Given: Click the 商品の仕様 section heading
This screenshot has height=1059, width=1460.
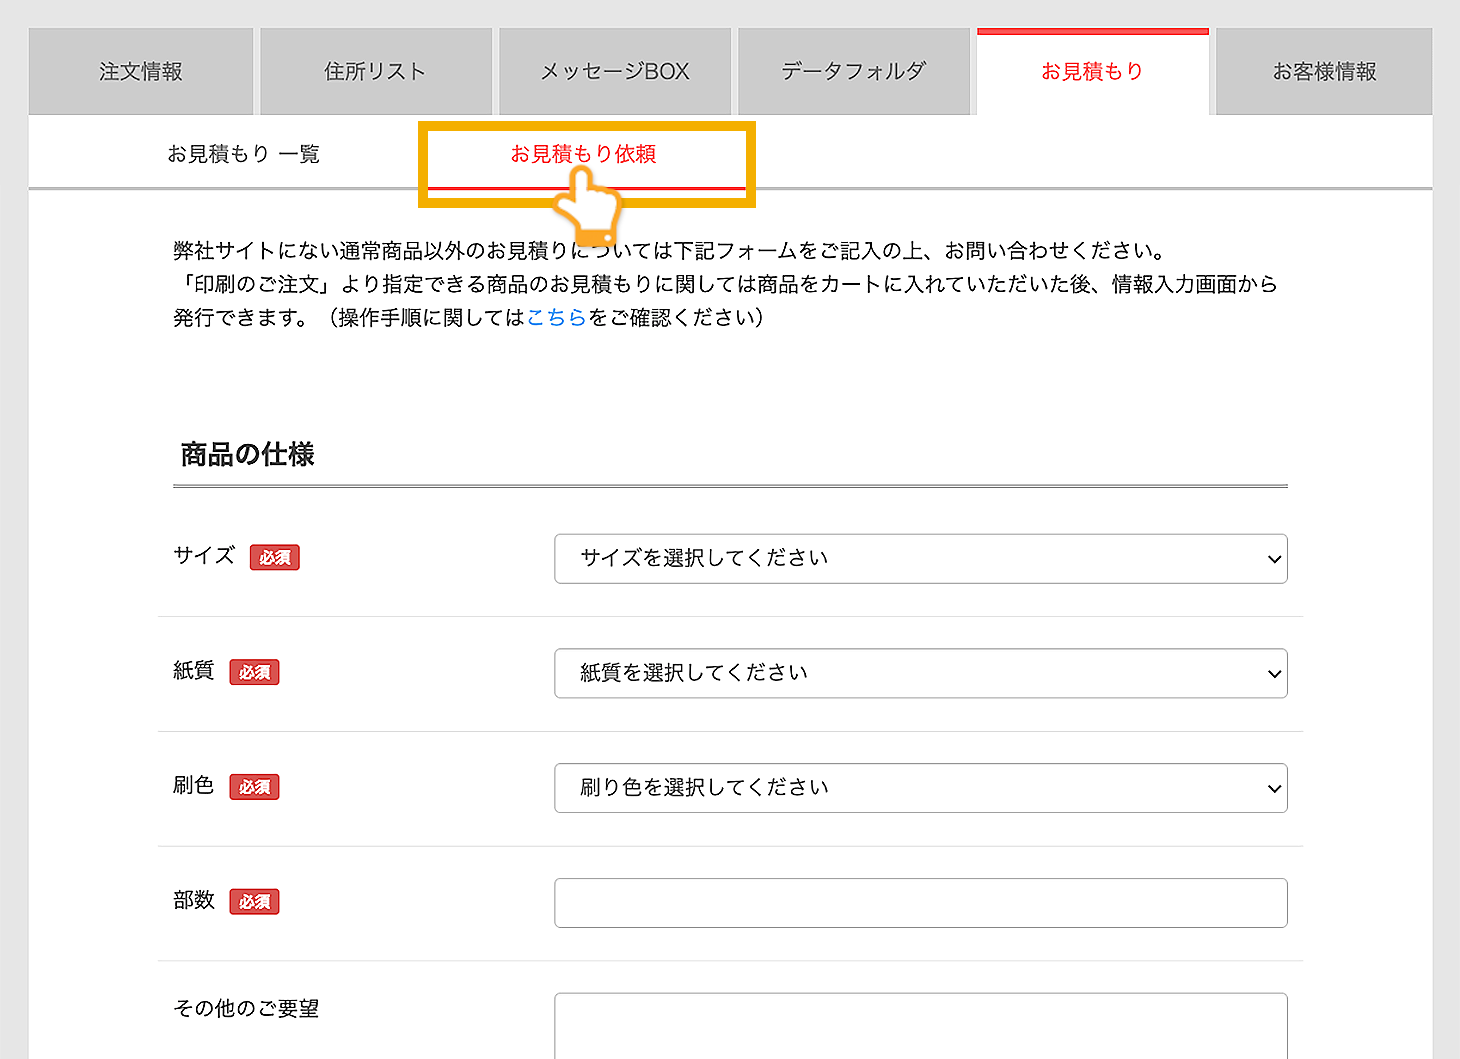Looking at the screenshot, I should coord(247,455).
